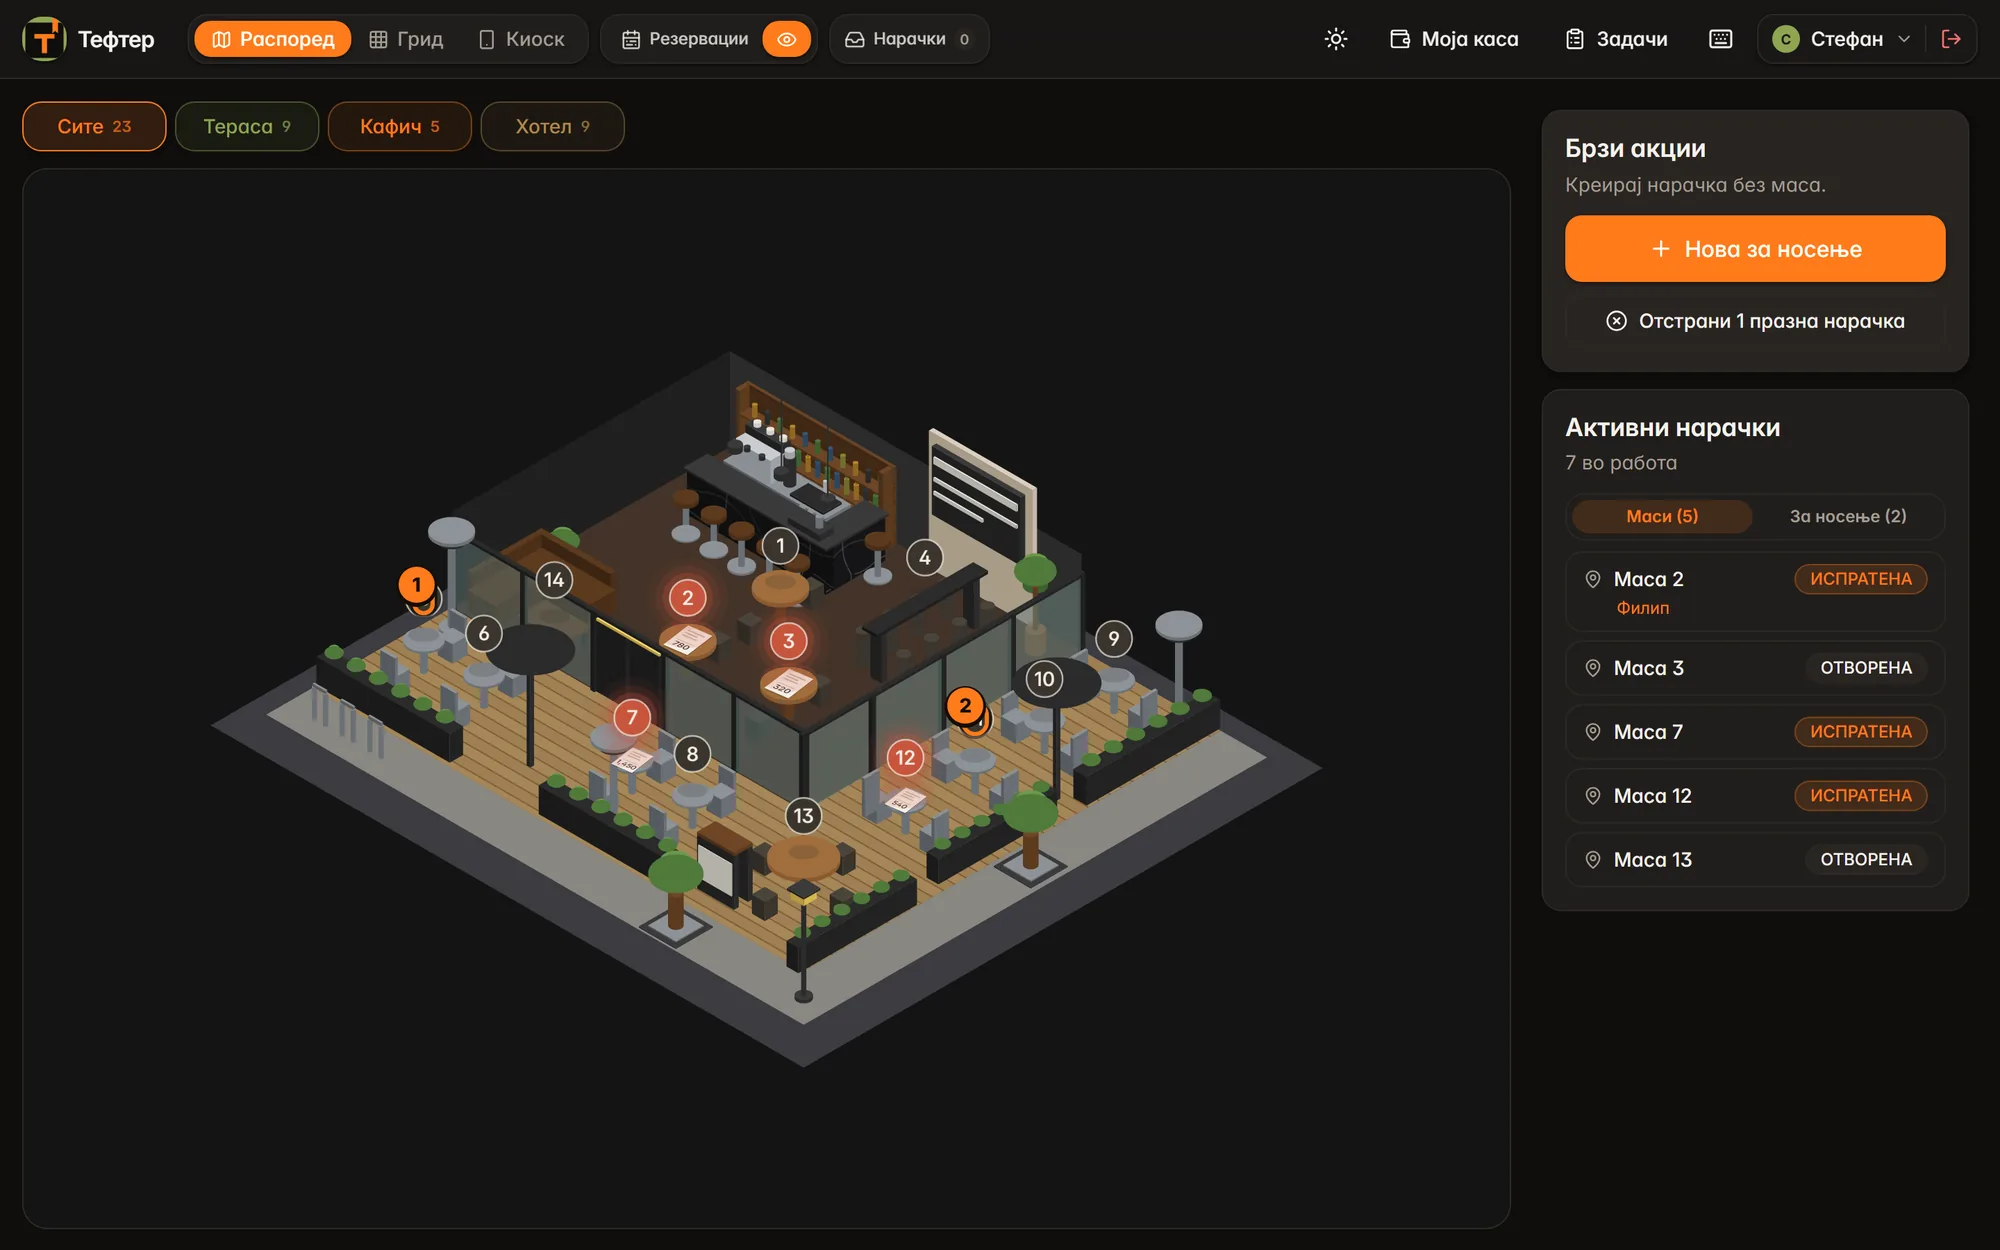Select the Маси (5) tab
The image size is (2000, 1250).
click(x=1662, y=516)
